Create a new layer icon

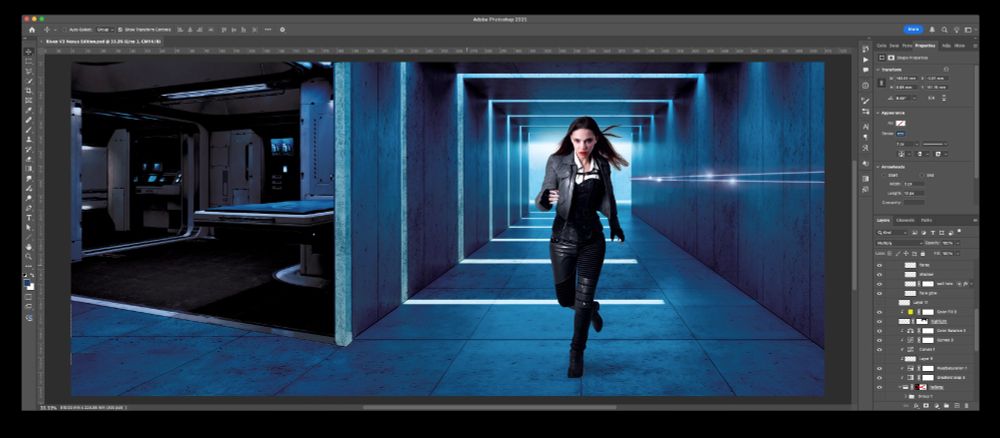click(x=957, y=405)
